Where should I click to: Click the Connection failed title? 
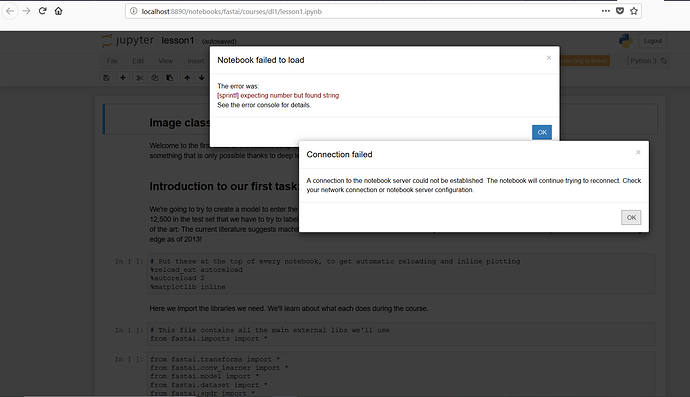tap(339, 154)
